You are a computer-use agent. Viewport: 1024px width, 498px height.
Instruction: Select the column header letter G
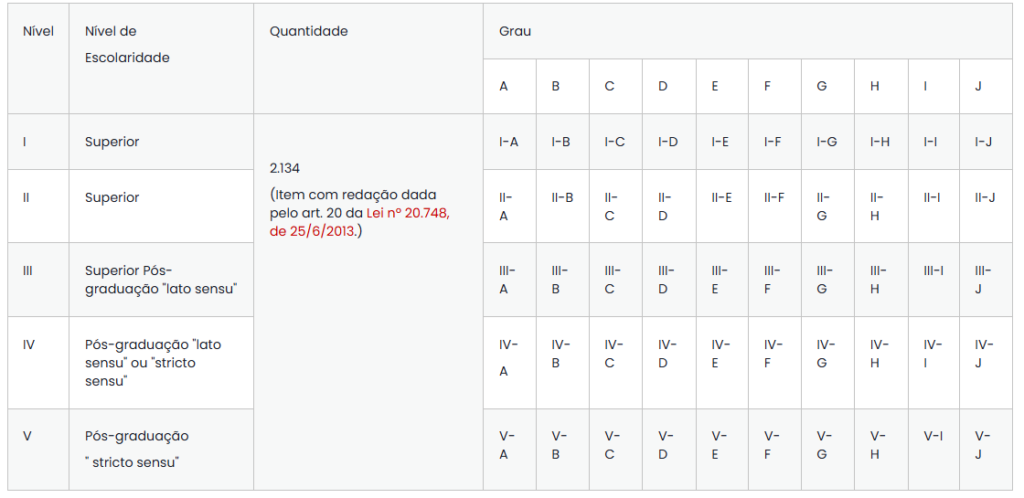click(x=821, y=87)
